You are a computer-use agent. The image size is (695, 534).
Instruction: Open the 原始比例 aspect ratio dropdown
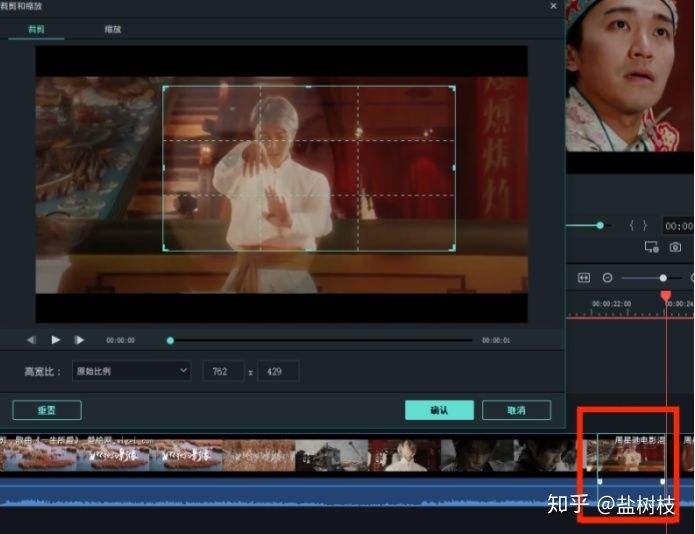pyautogui.click(x=132, y=371)
